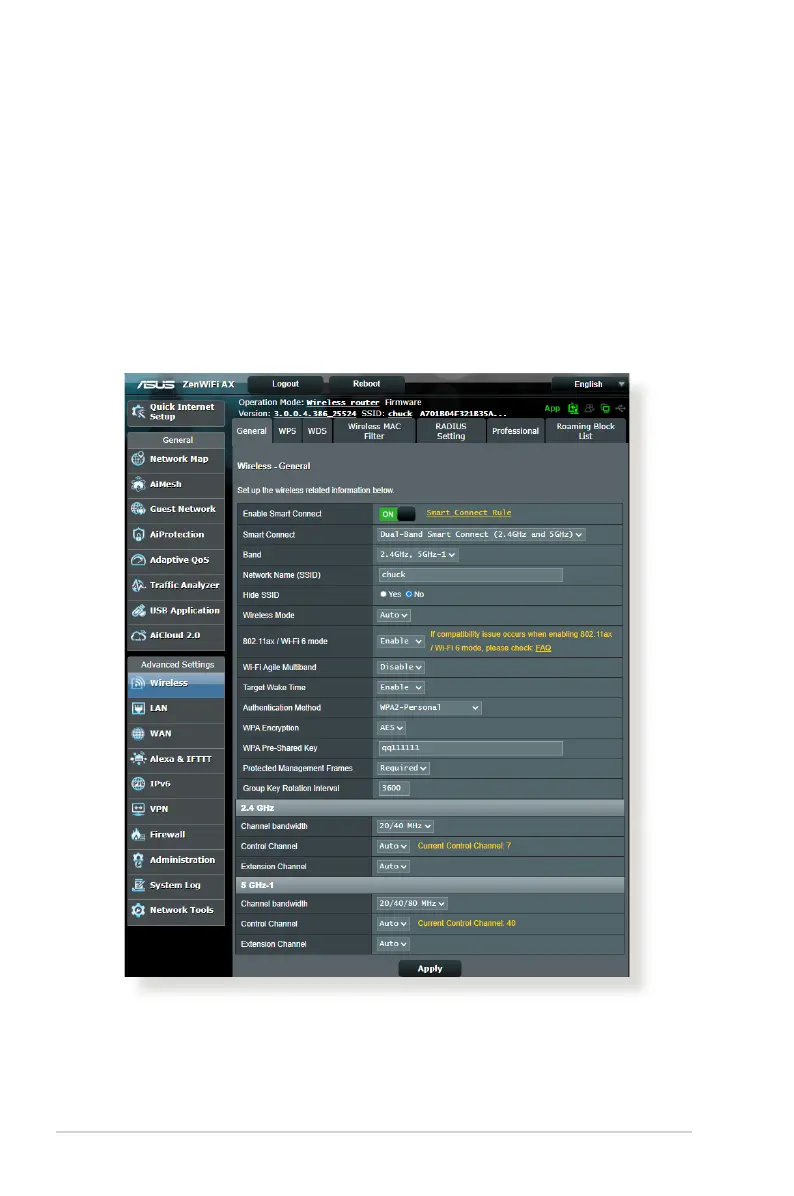794x1196 pixels.
Task: Click the firmware version 3.0.0.4.386_25524 link
Action: pos(315,413)
